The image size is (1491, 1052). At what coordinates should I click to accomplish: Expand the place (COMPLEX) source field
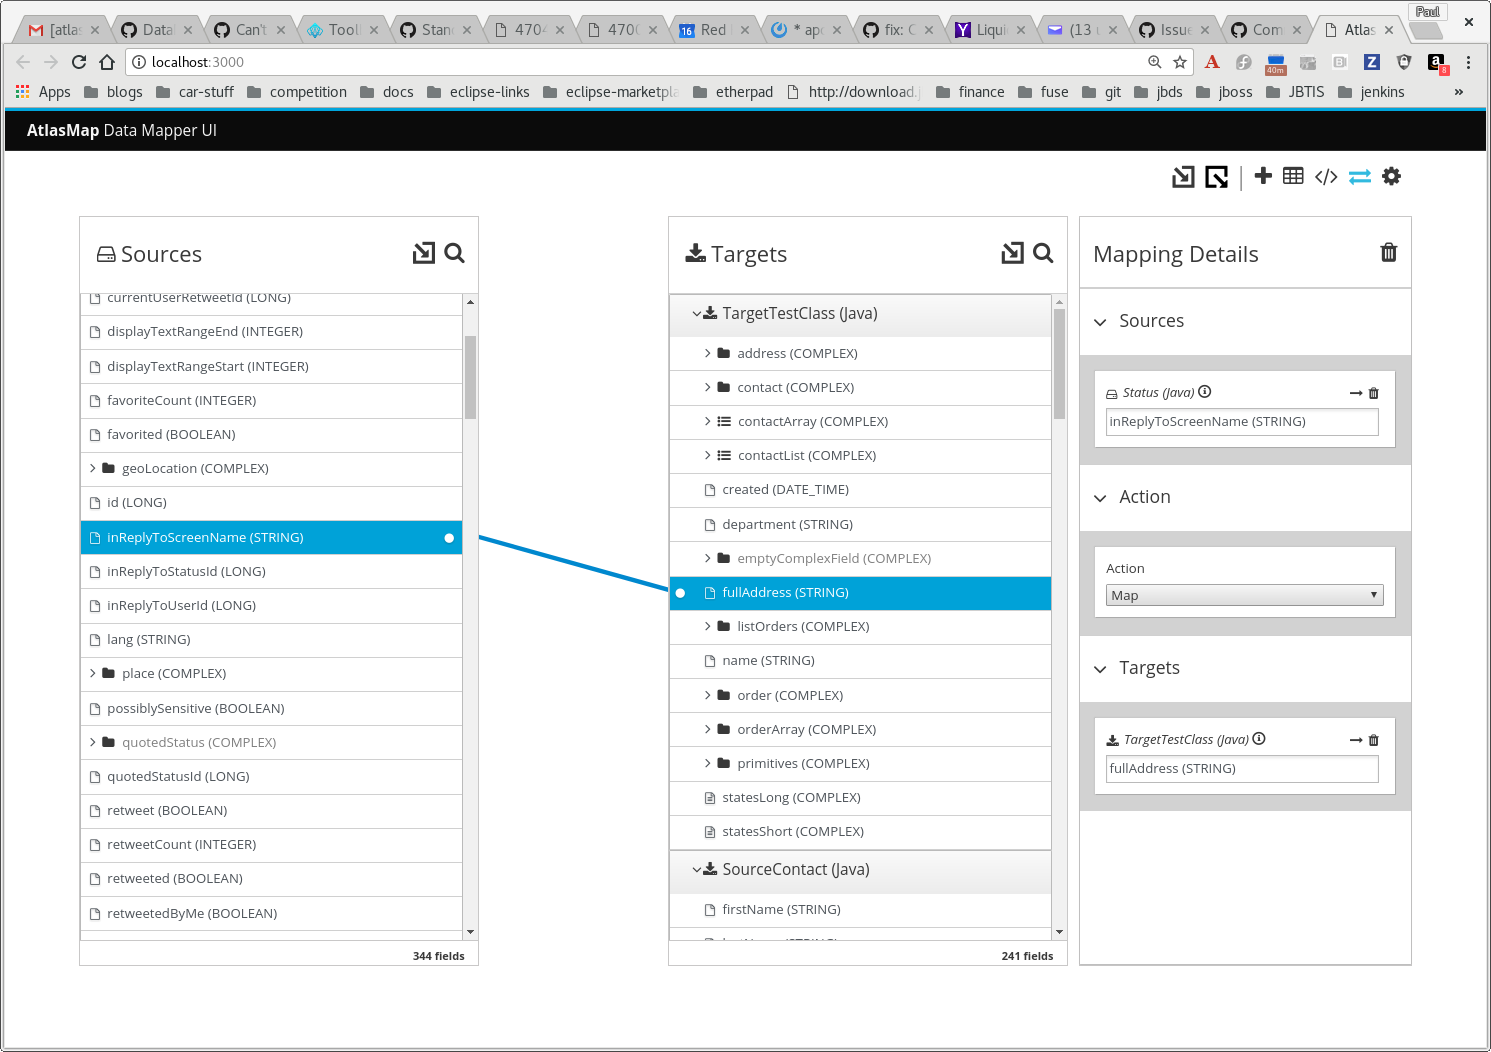(92, 673)
